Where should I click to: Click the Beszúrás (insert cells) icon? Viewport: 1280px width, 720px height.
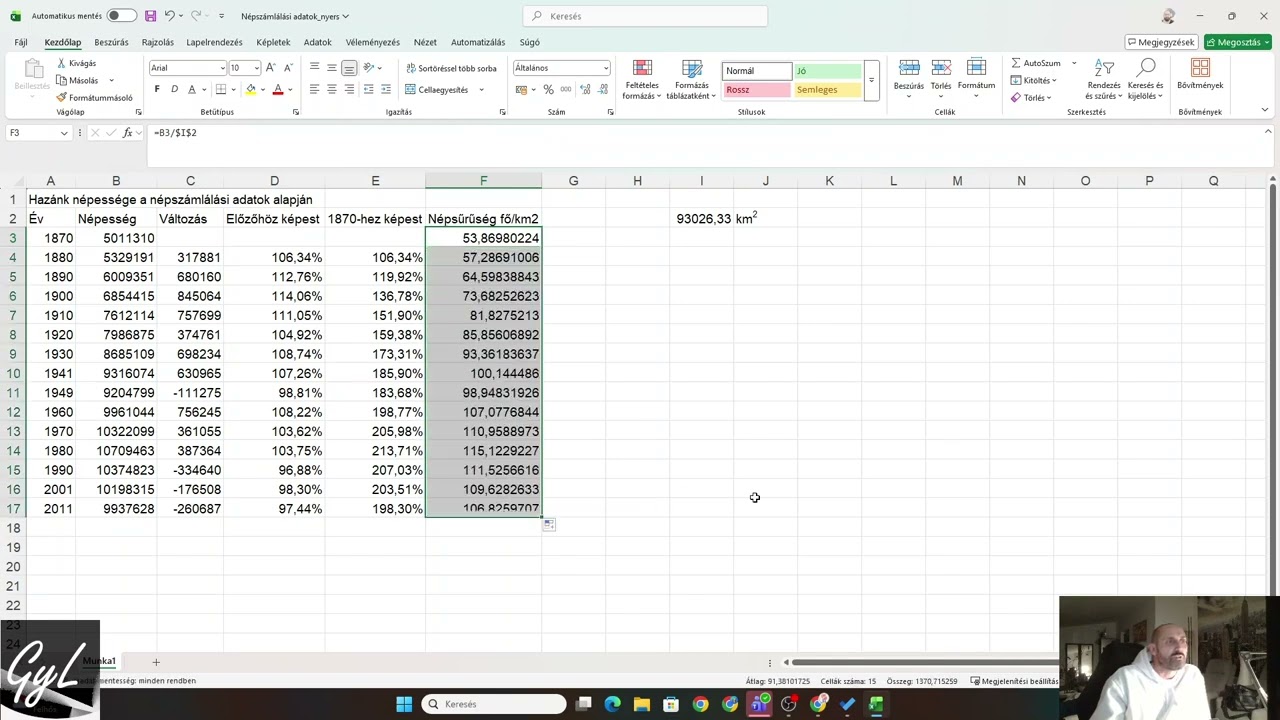coord(909,68)
